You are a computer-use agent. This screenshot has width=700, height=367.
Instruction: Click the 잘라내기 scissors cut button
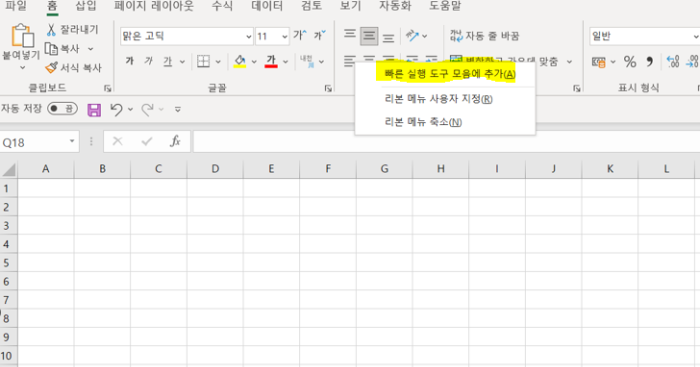pyautogui.click(x=72, y=29)
